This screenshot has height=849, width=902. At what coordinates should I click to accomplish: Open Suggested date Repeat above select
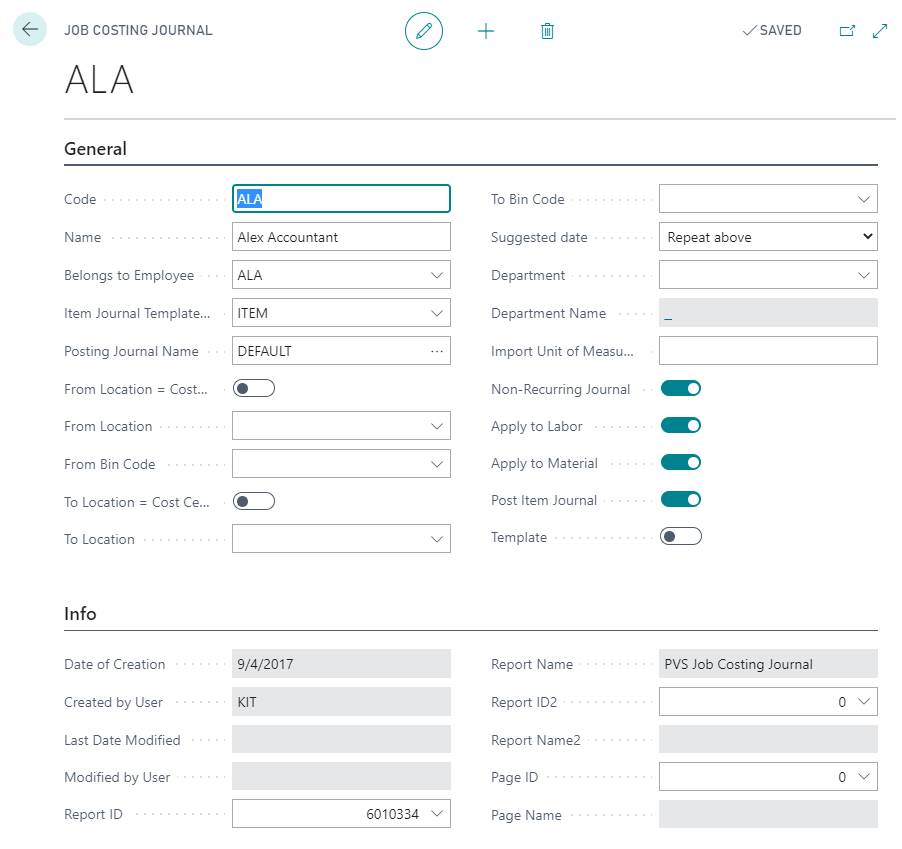pyautogui.click(x=768, y=237)
